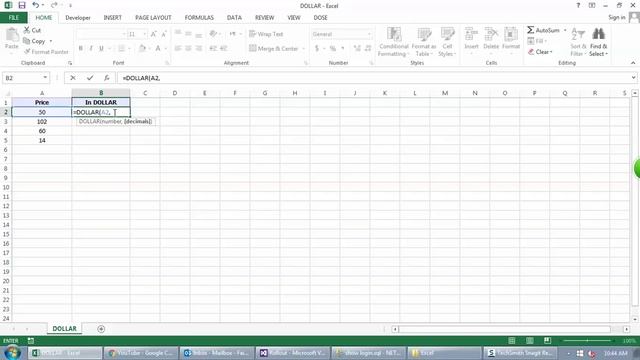Viewport: 640px width, 360px height.
Task: Switch to the INSERT tab
Action: click(112, 18)
